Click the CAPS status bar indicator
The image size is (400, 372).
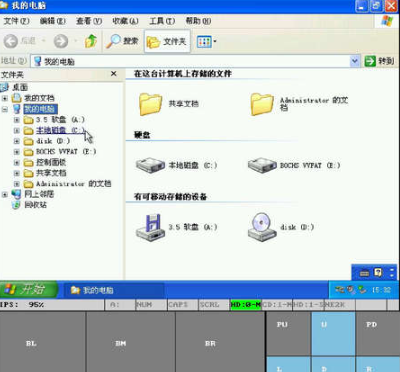pos(183,305)
